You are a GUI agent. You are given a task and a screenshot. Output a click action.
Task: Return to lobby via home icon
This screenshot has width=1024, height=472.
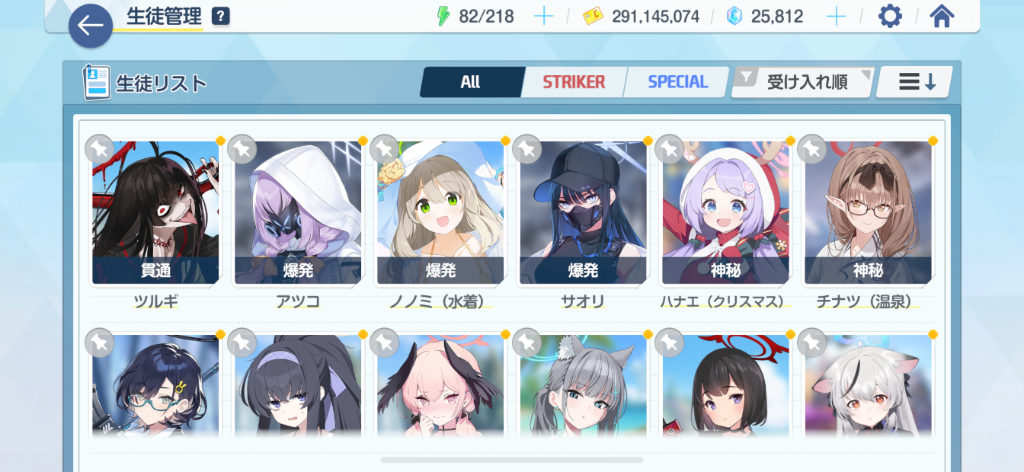pos(941,16)
